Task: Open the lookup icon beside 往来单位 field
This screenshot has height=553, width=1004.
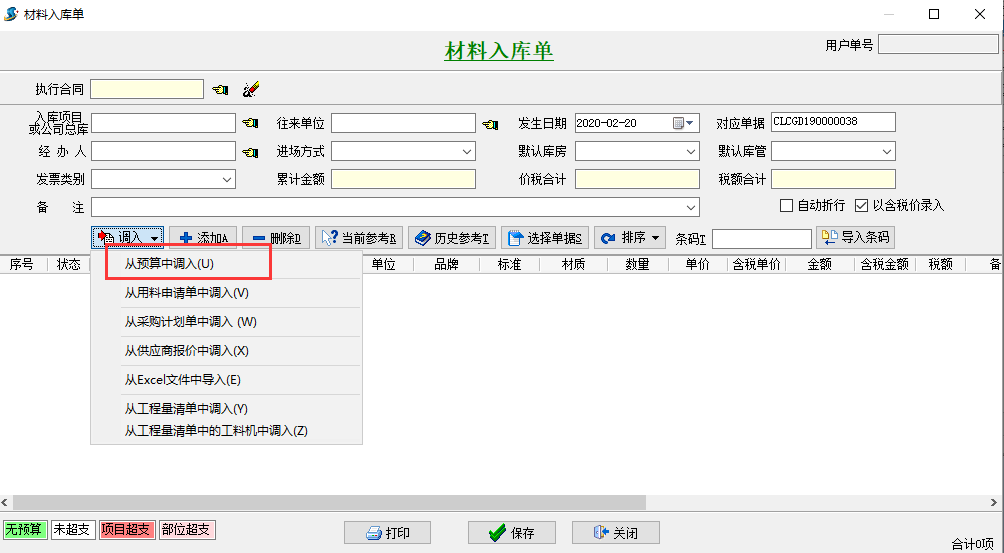Action: 490,124
